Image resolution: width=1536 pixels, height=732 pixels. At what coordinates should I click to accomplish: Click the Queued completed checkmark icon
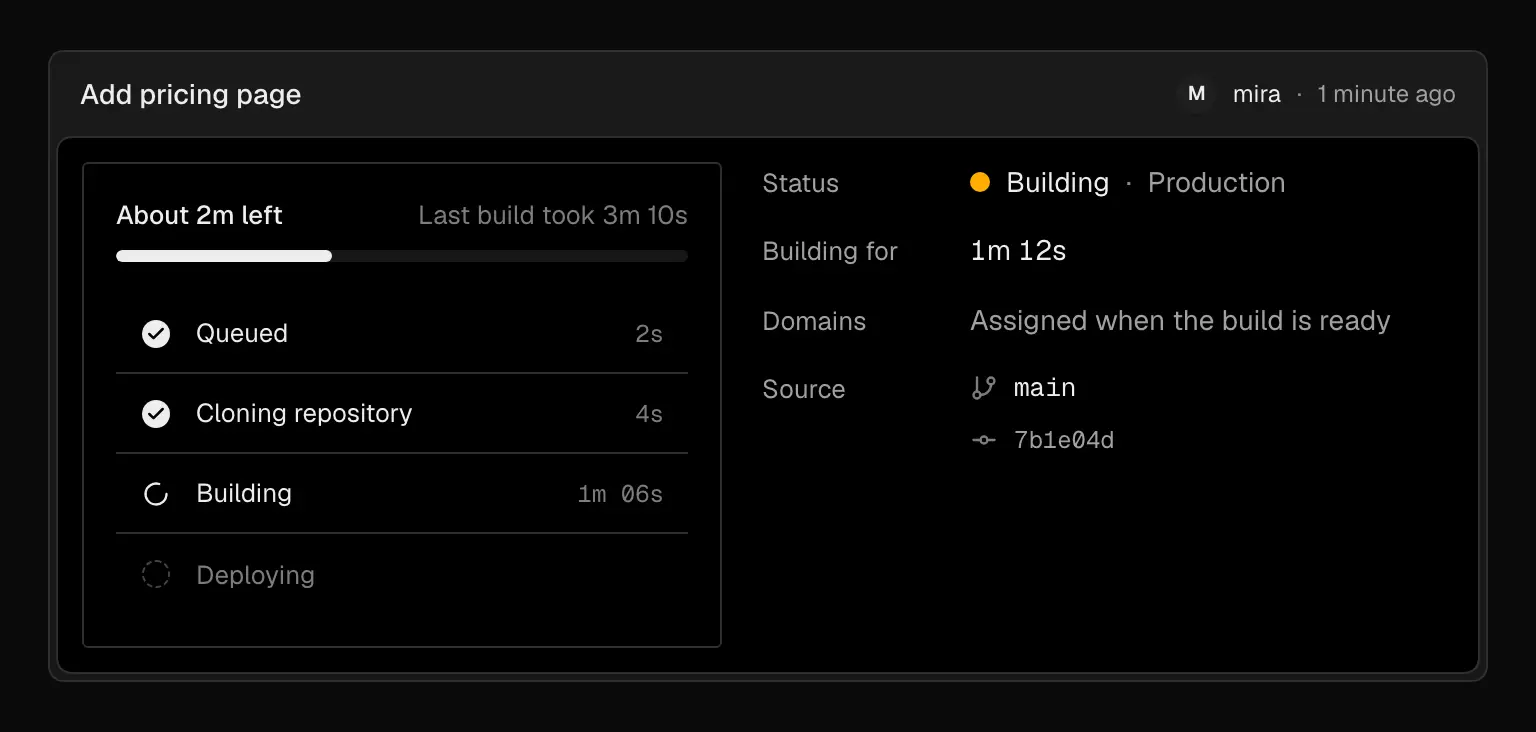point(156,334)
